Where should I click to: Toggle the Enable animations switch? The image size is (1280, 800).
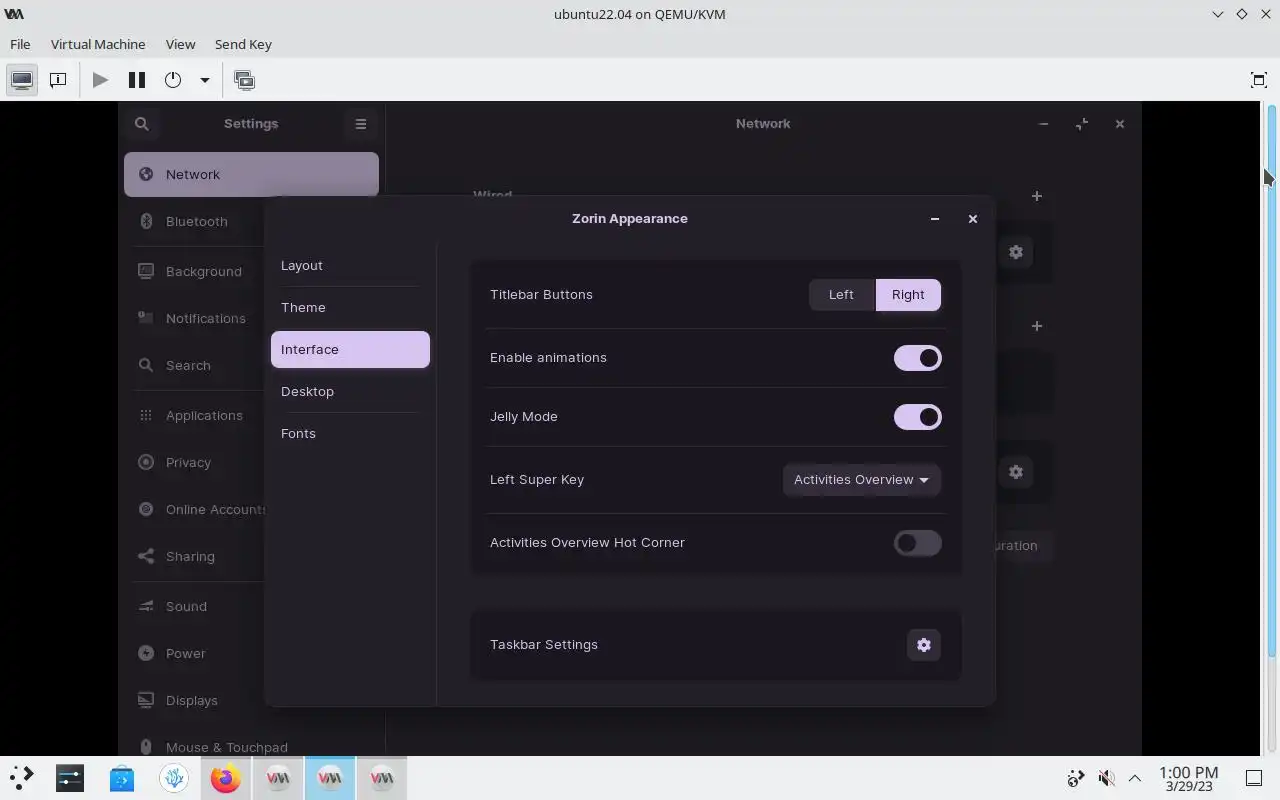(918, 358)
